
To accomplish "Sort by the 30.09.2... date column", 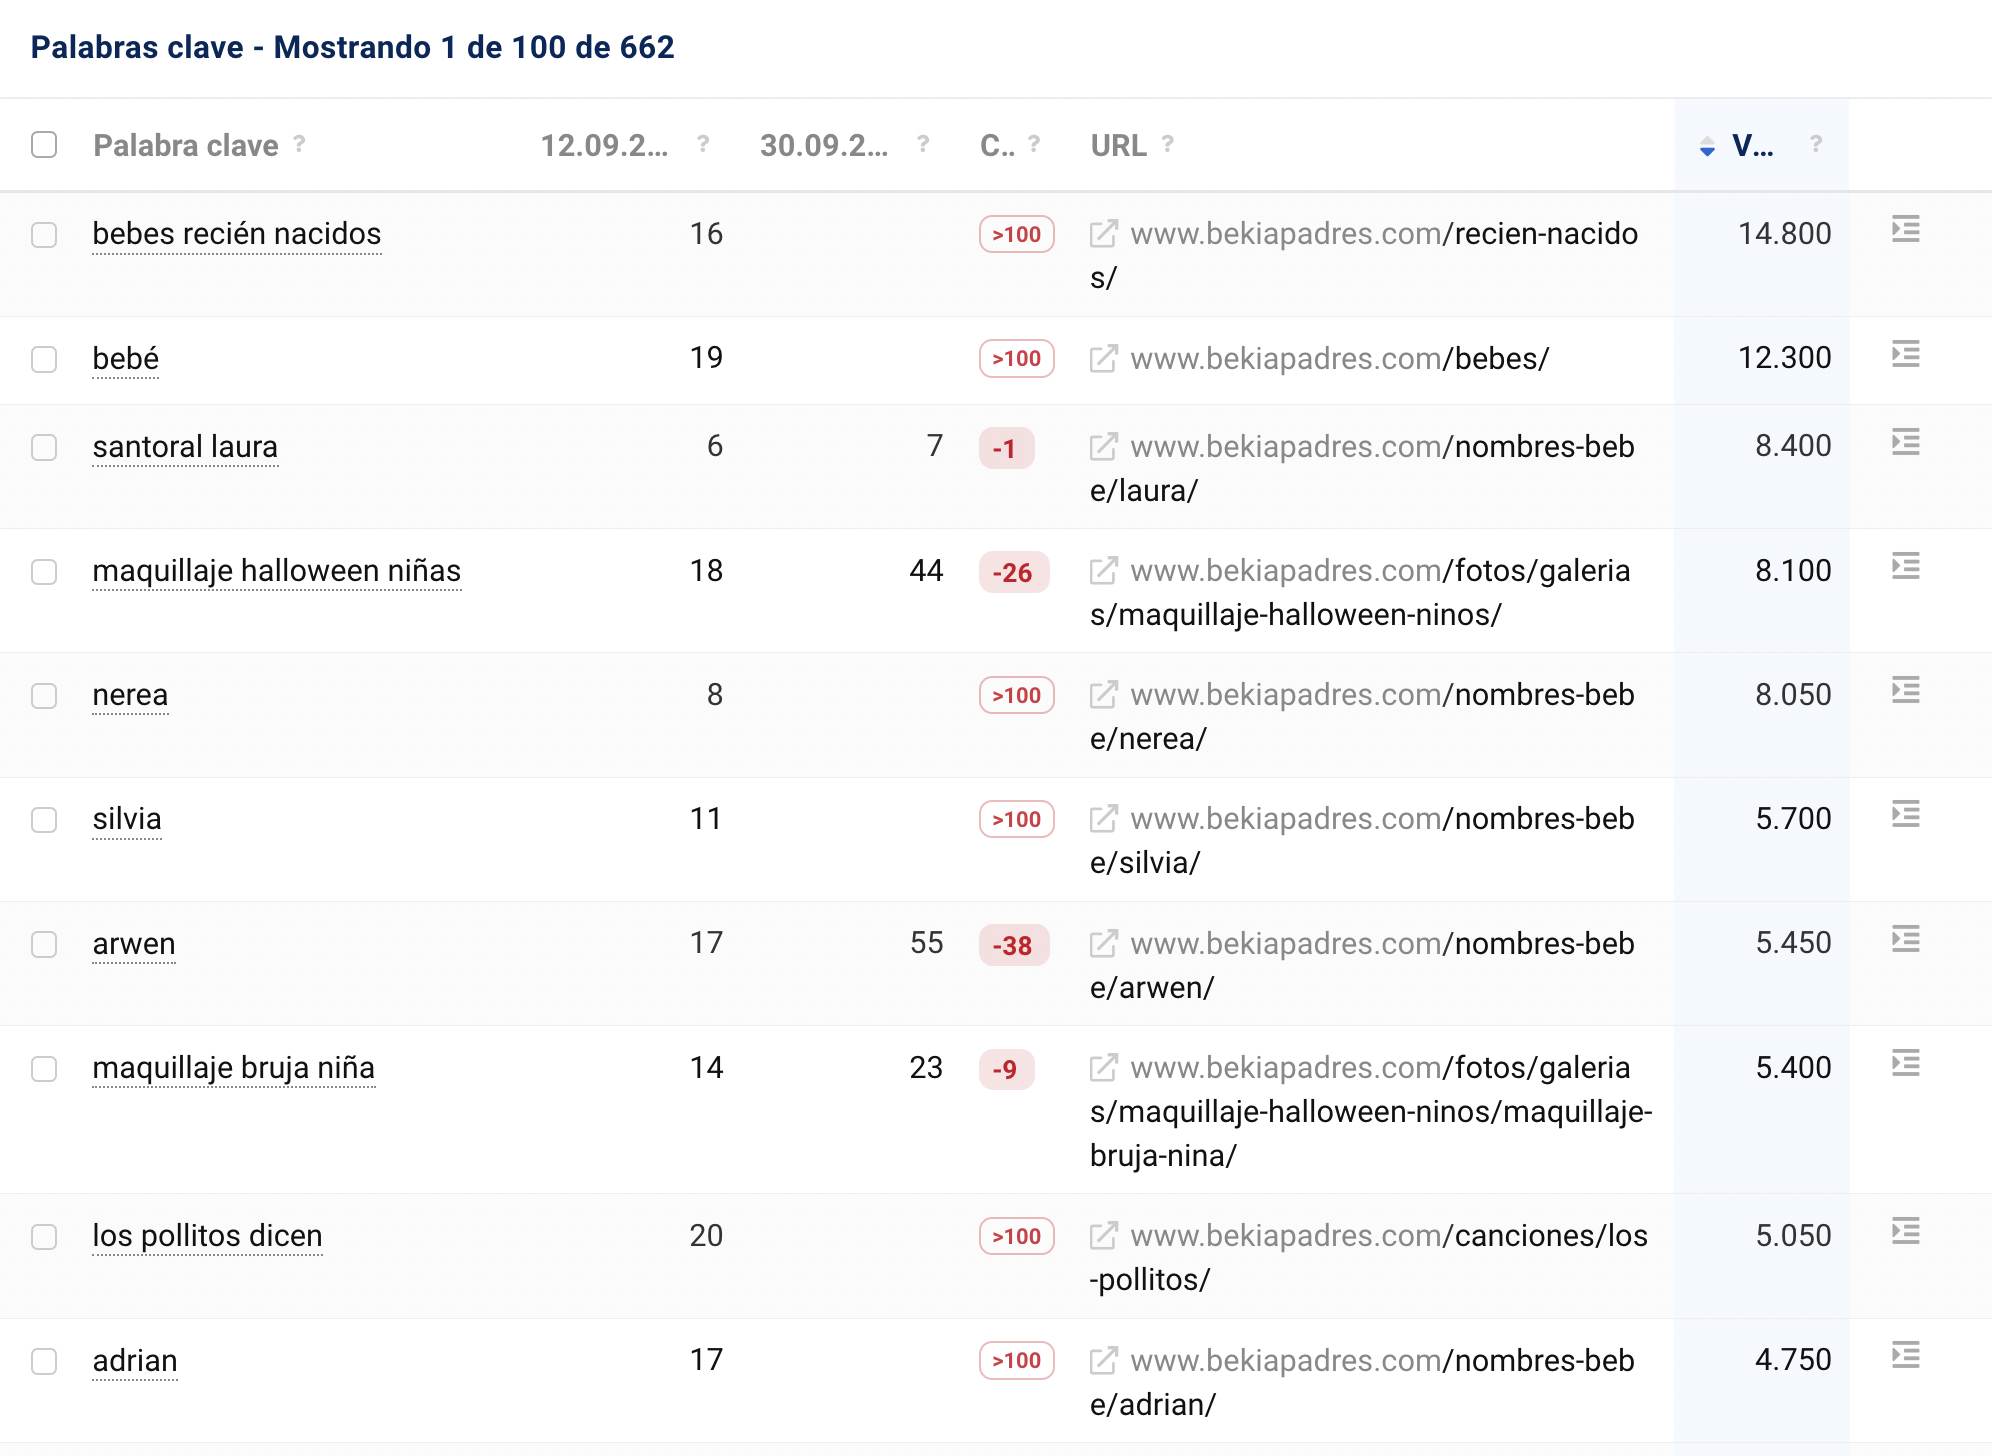I will [823, 146].
